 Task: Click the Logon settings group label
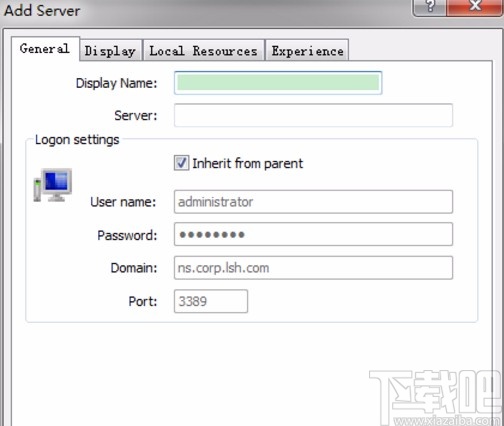(x=77, y=140)
